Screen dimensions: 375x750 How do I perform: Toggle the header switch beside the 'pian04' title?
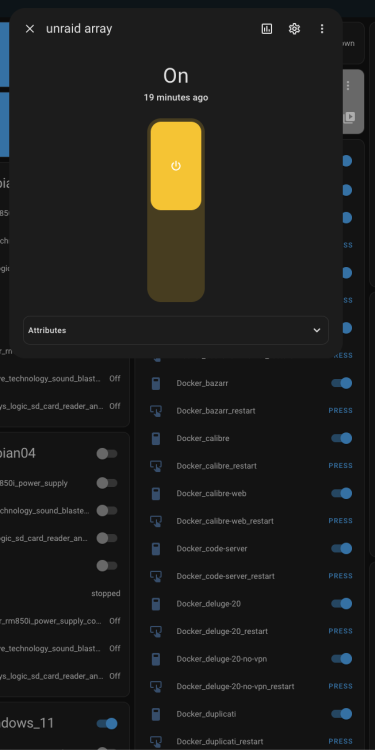point(107,453)
